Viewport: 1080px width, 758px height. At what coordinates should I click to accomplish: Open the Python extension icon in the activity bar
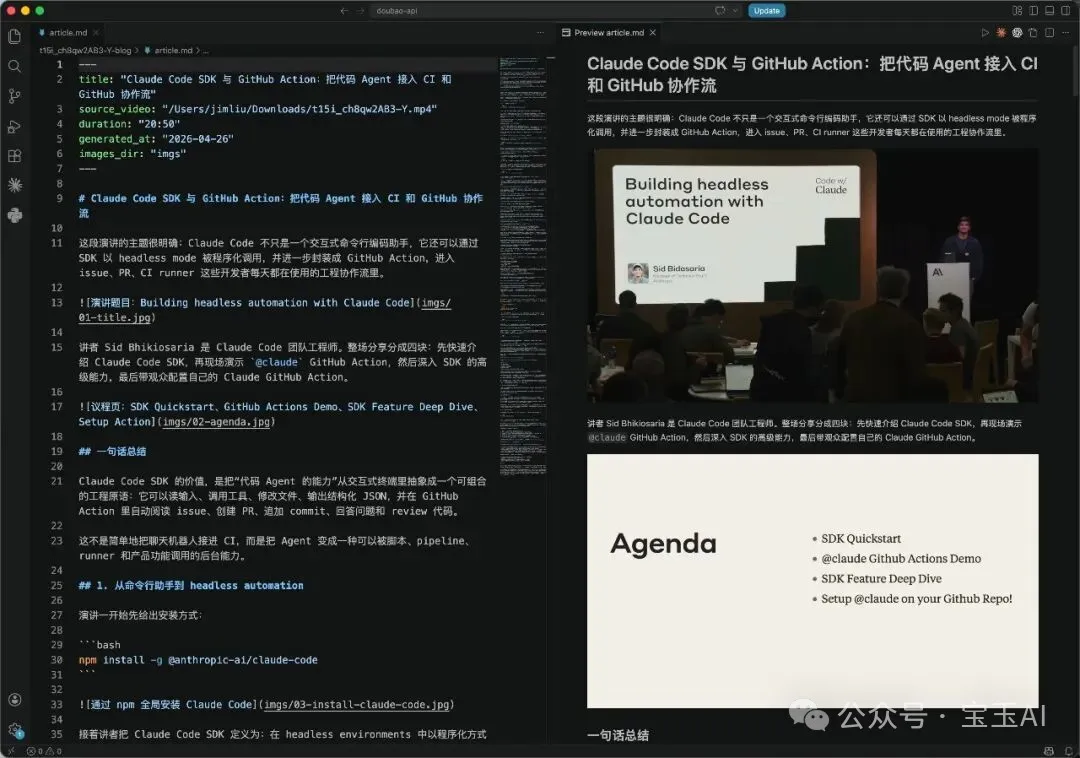[x=14, y=215]
